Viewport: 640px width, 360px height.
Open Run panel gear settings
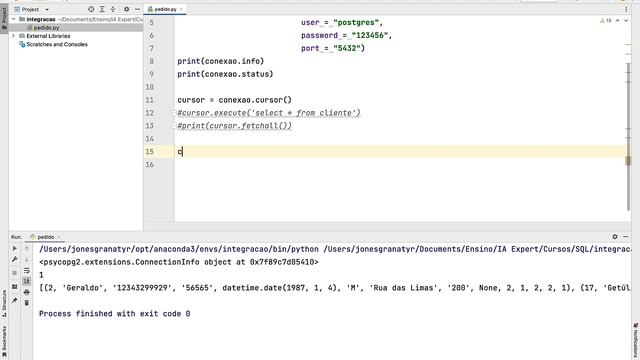(615, 237)
